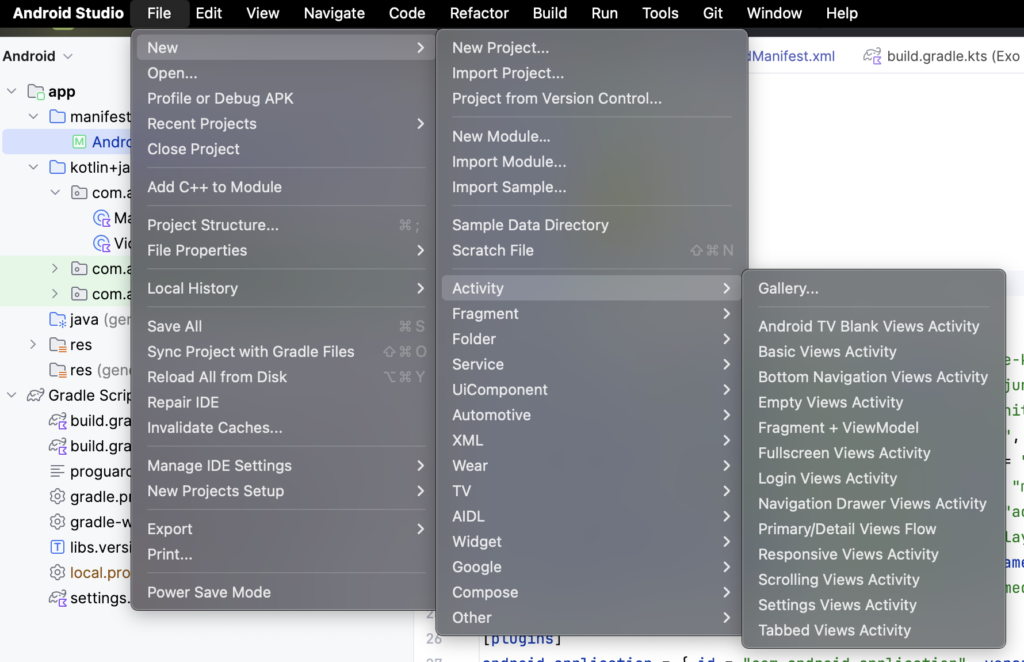
Task: Open the Compose submenu
Action: (x=590, y=592)
